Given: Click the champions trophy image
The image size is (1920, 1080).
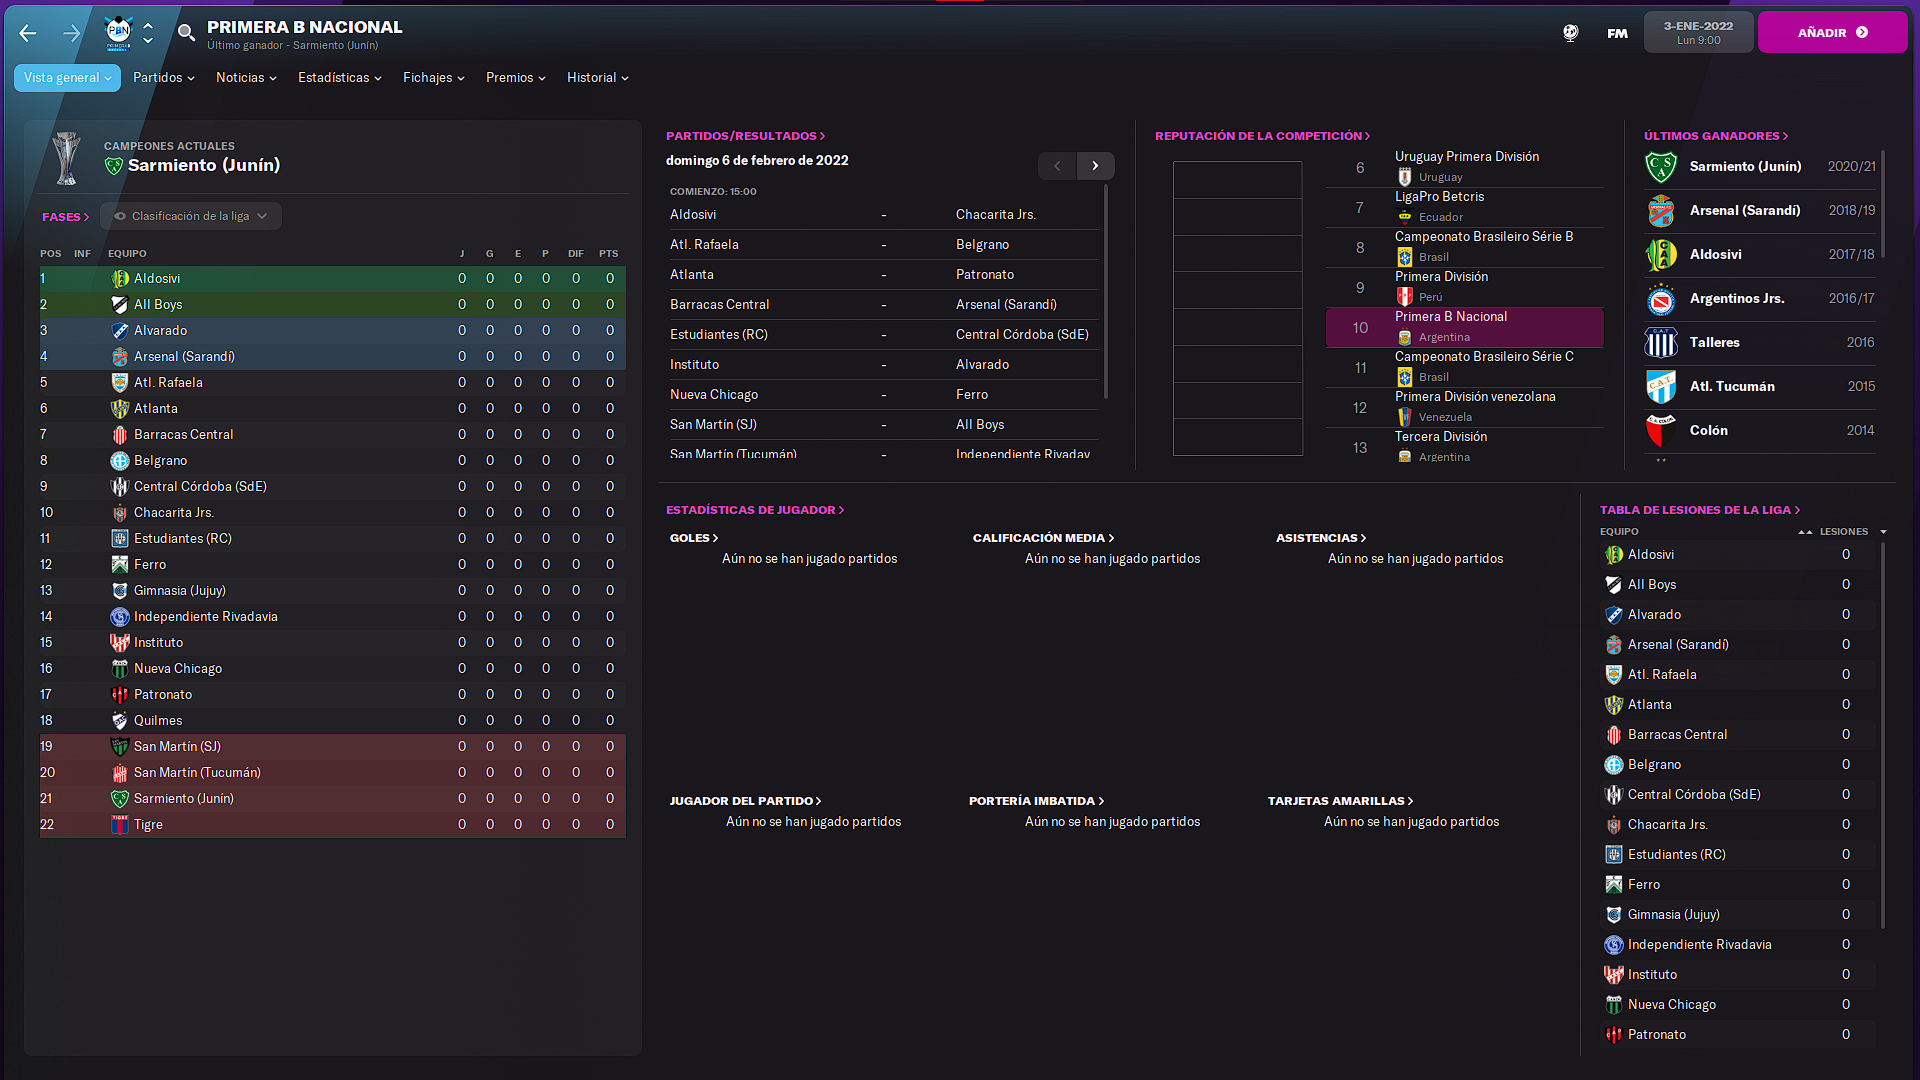Looking at the screenshot, I should pyautogui.click(x=67, y=158).
